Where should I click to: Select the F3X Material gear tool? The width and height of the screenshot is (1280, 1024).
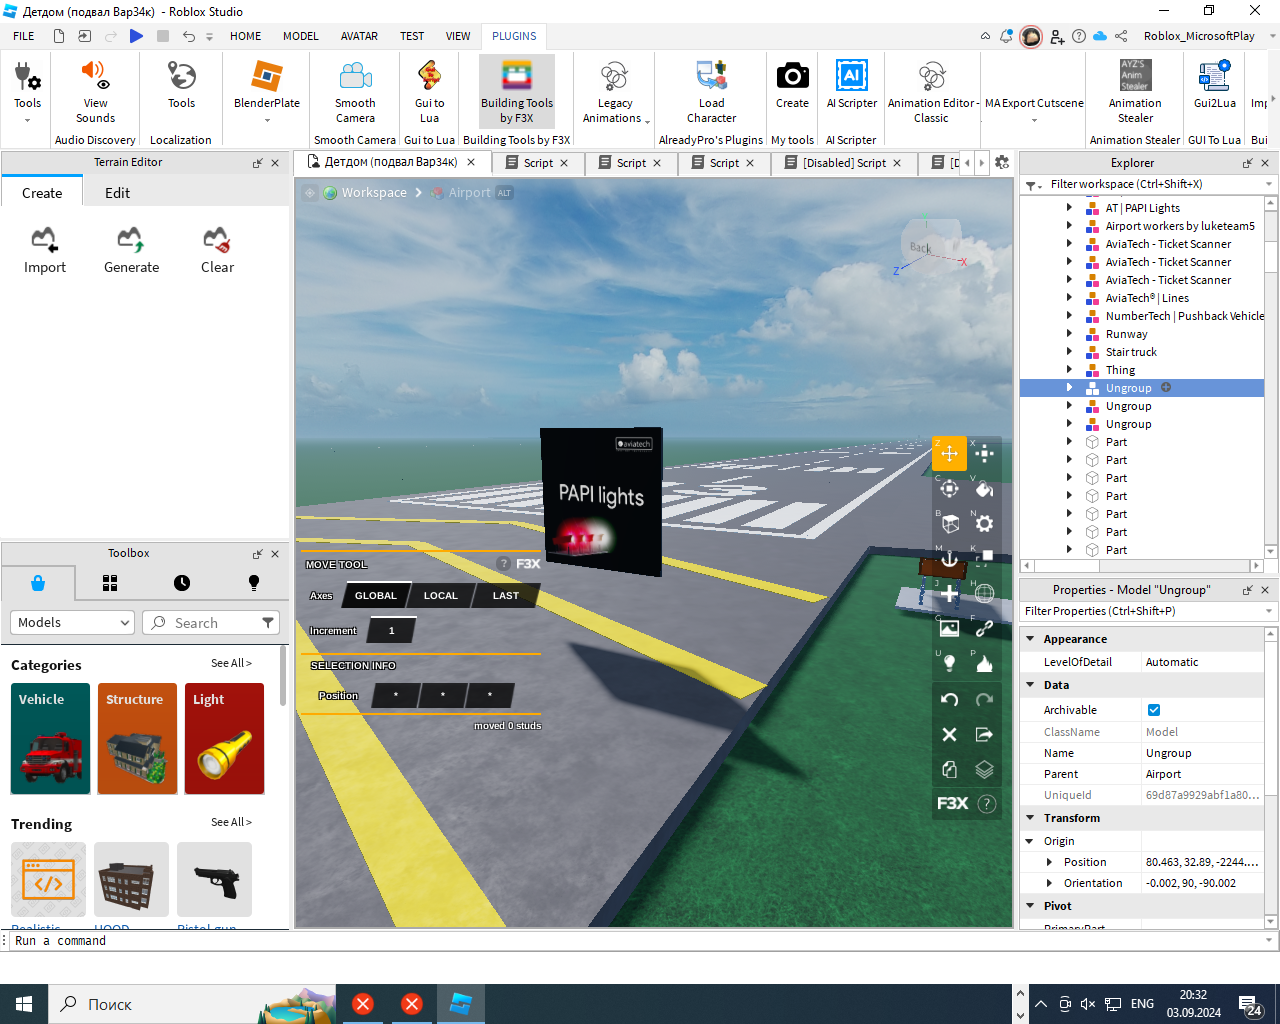pos(984,523)
